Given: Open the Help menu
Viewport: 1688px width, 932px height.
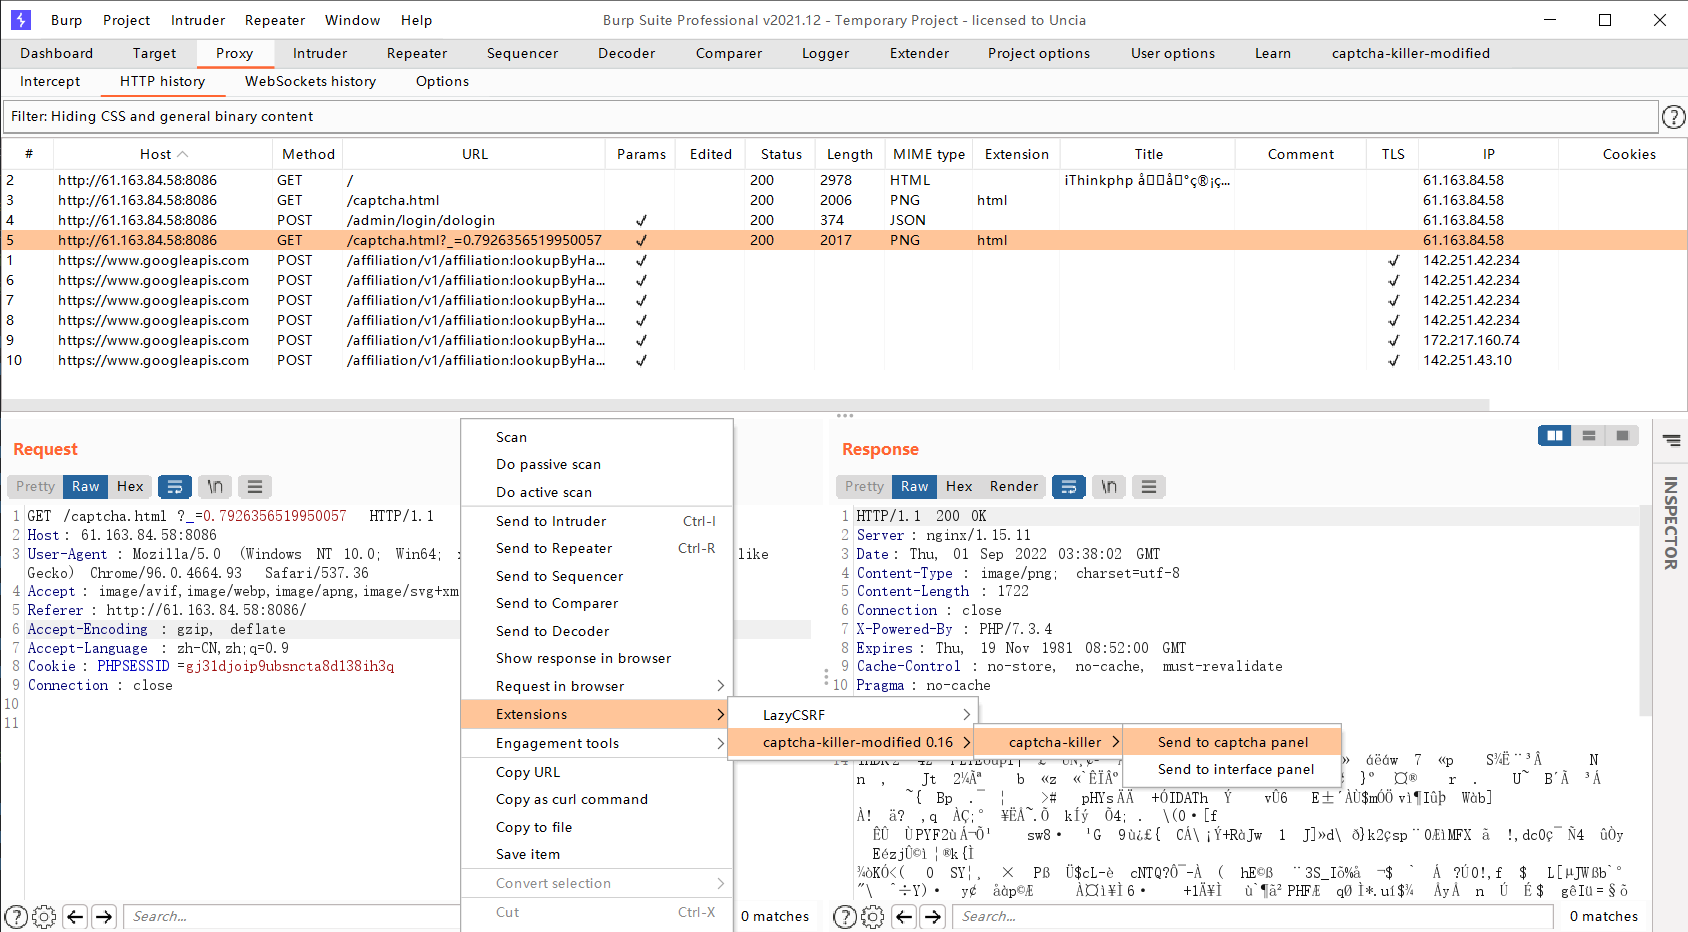Looking at the screenshot, I should [x=416, y=20].
